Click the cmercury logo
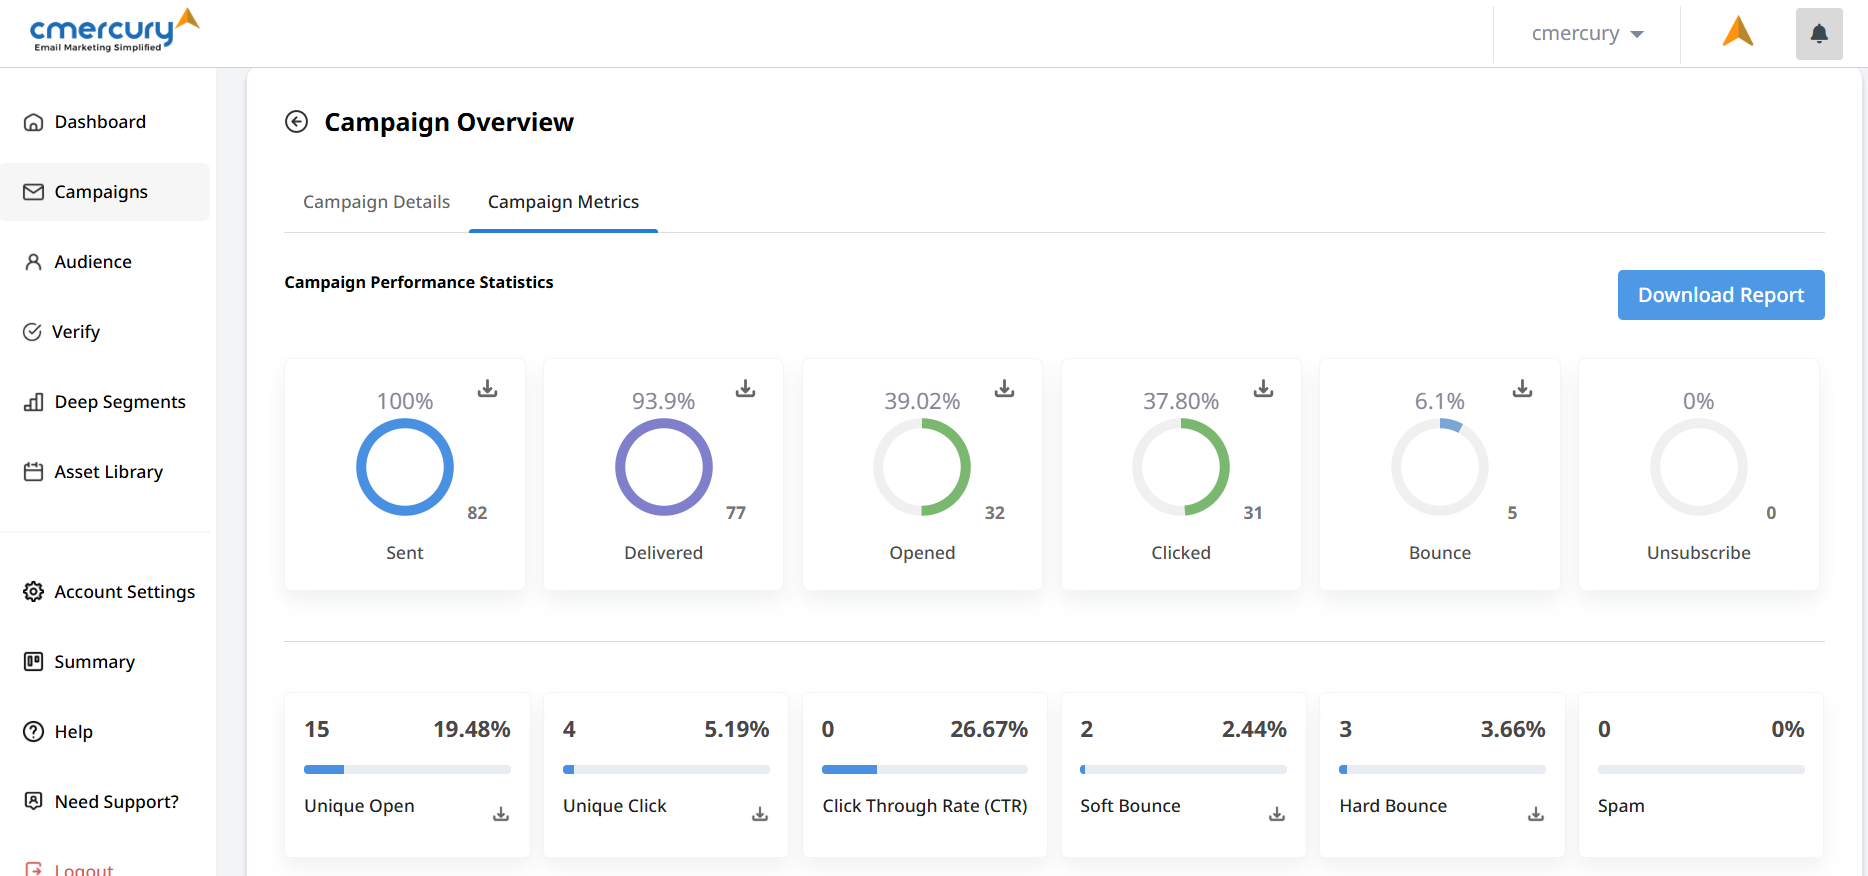 112,31
